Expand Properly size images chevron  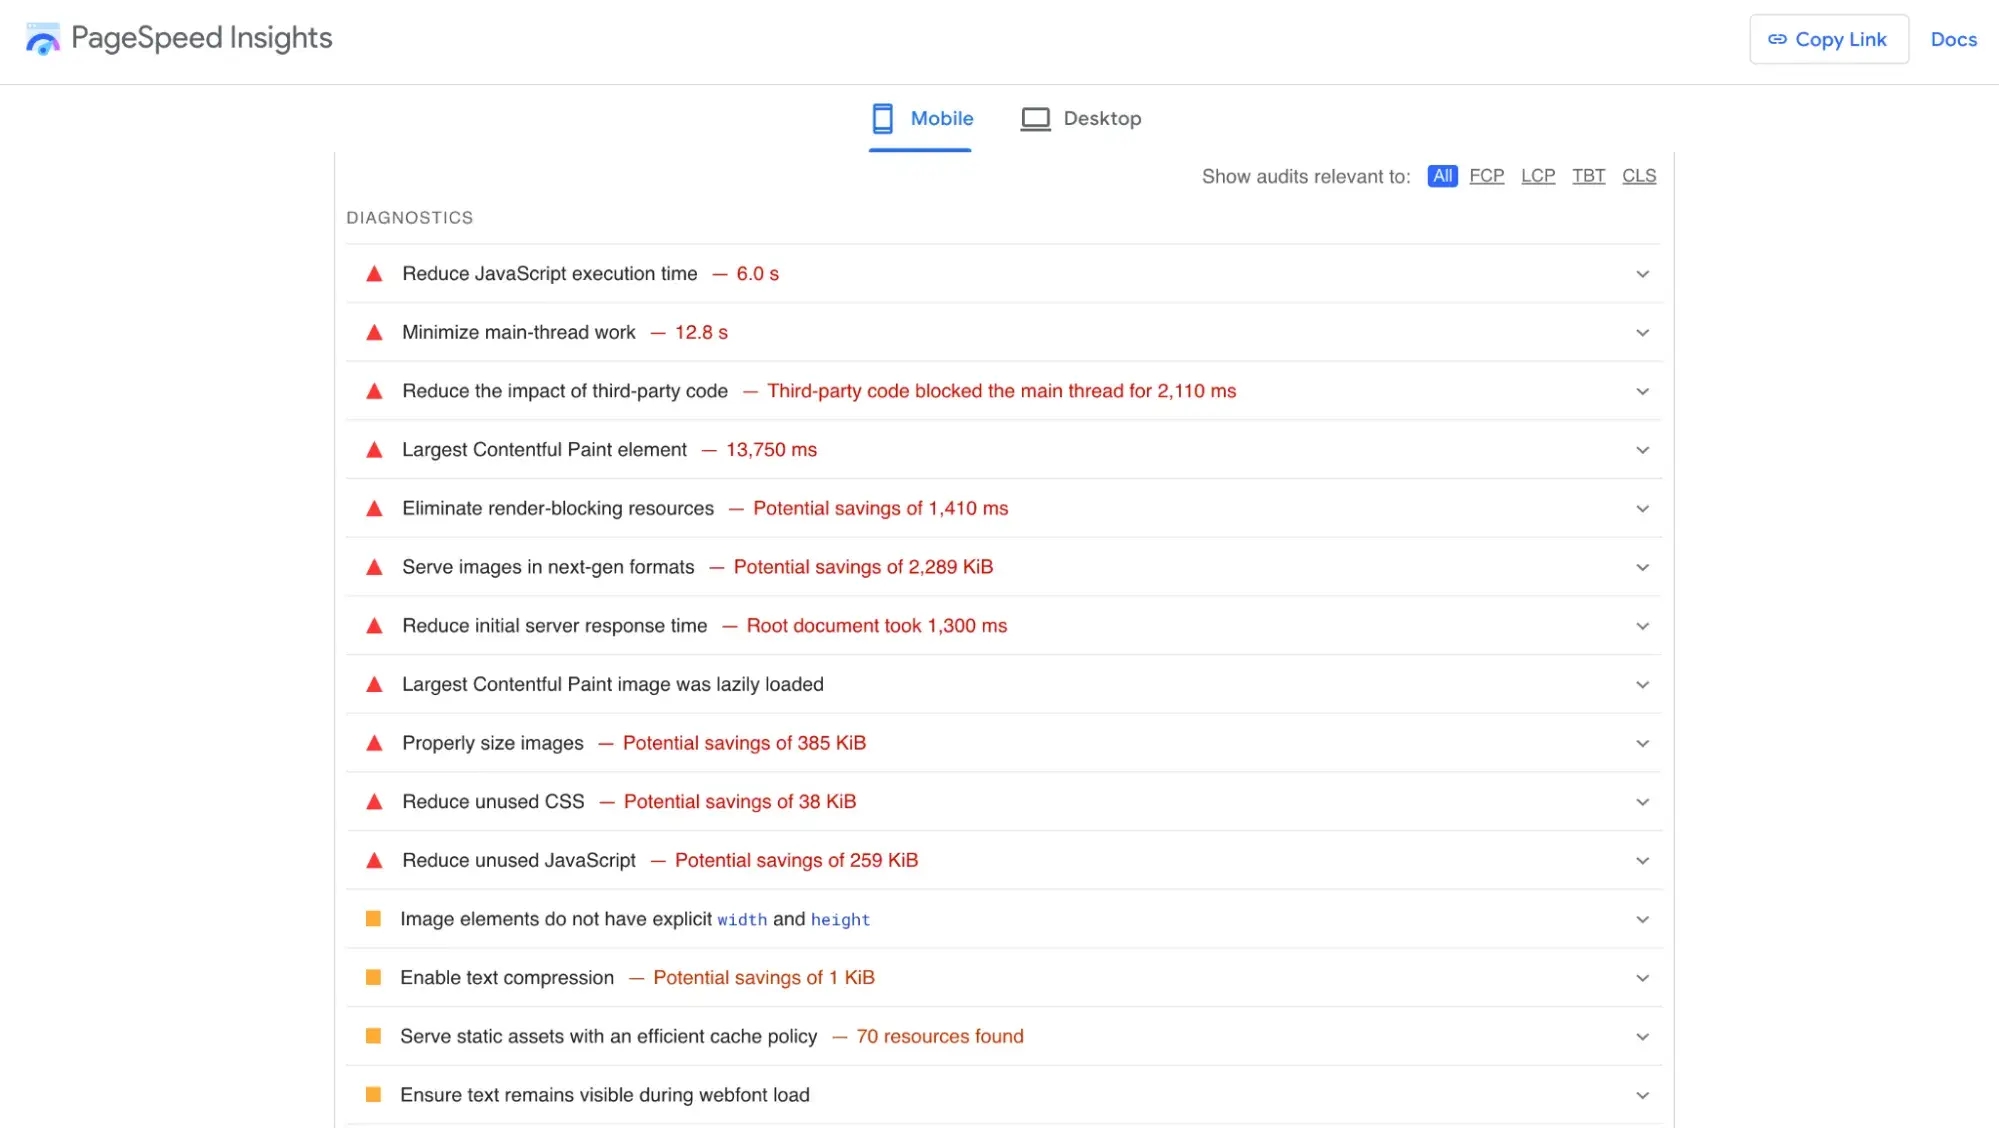(1642, 743)
